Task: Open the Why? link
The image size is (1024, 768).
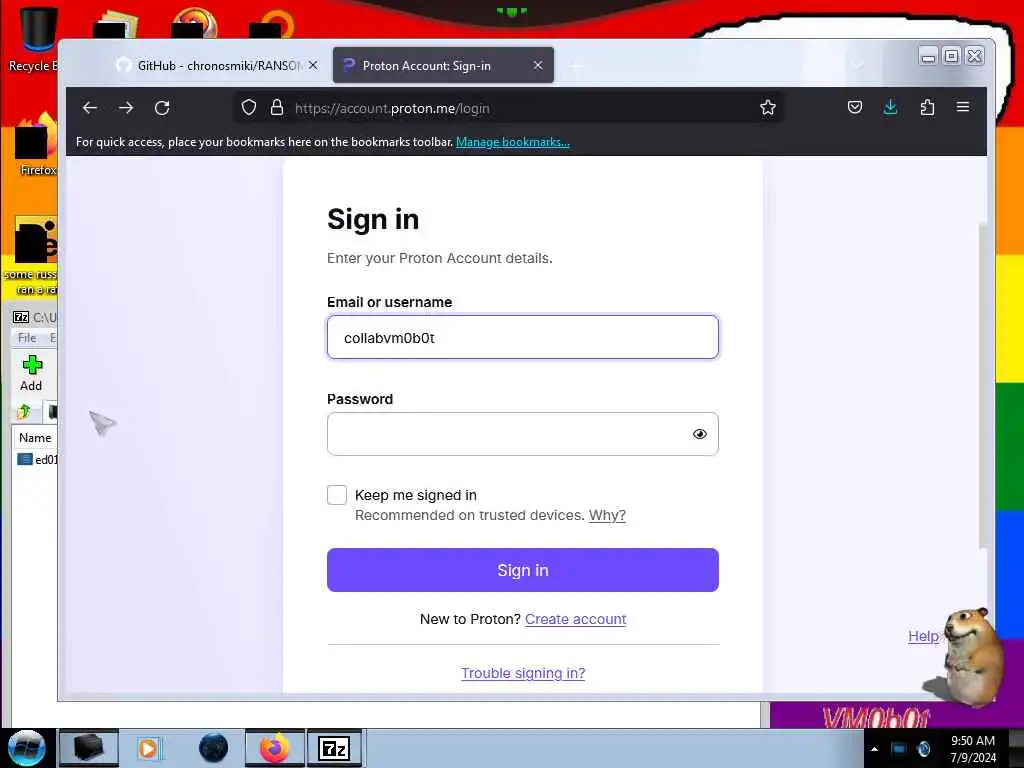Action: pyautogui.click(x=607, y=515)
